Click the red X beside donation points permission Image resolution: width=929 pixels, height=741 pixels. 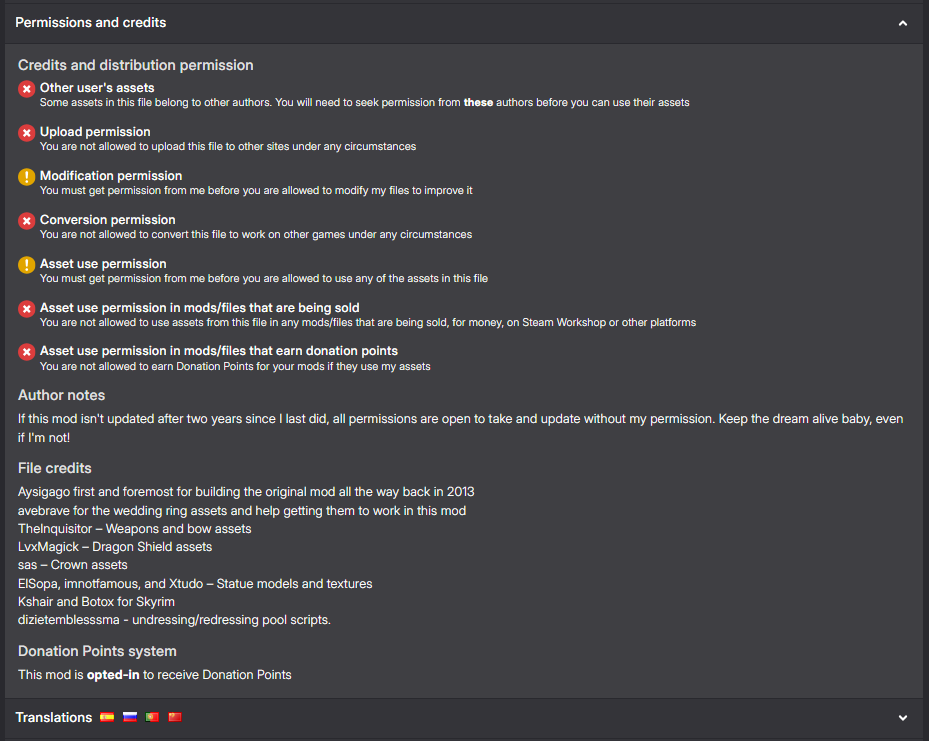point(27,352)
